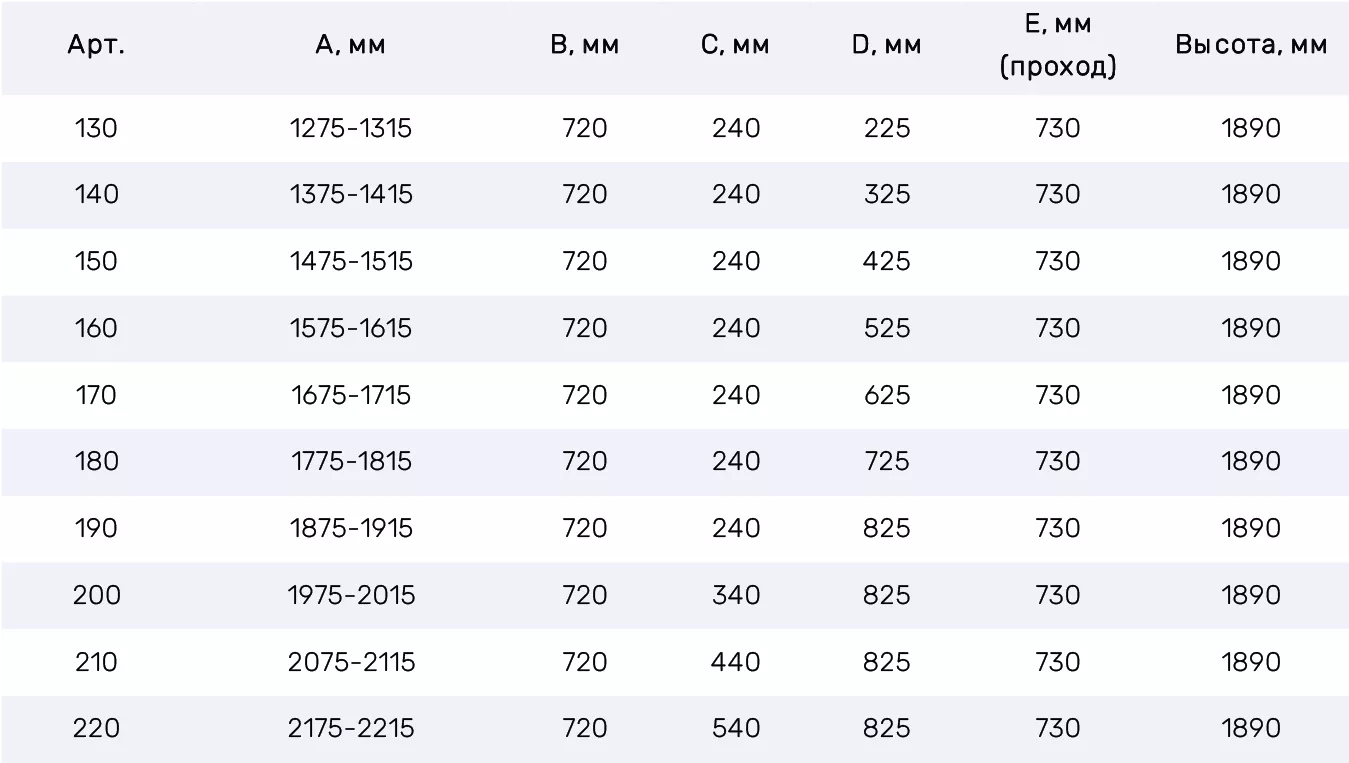This screenshot has height=763, width=1349.
Task: Click the 1375-1415 range cell
Action: click(x=351, y=194)
